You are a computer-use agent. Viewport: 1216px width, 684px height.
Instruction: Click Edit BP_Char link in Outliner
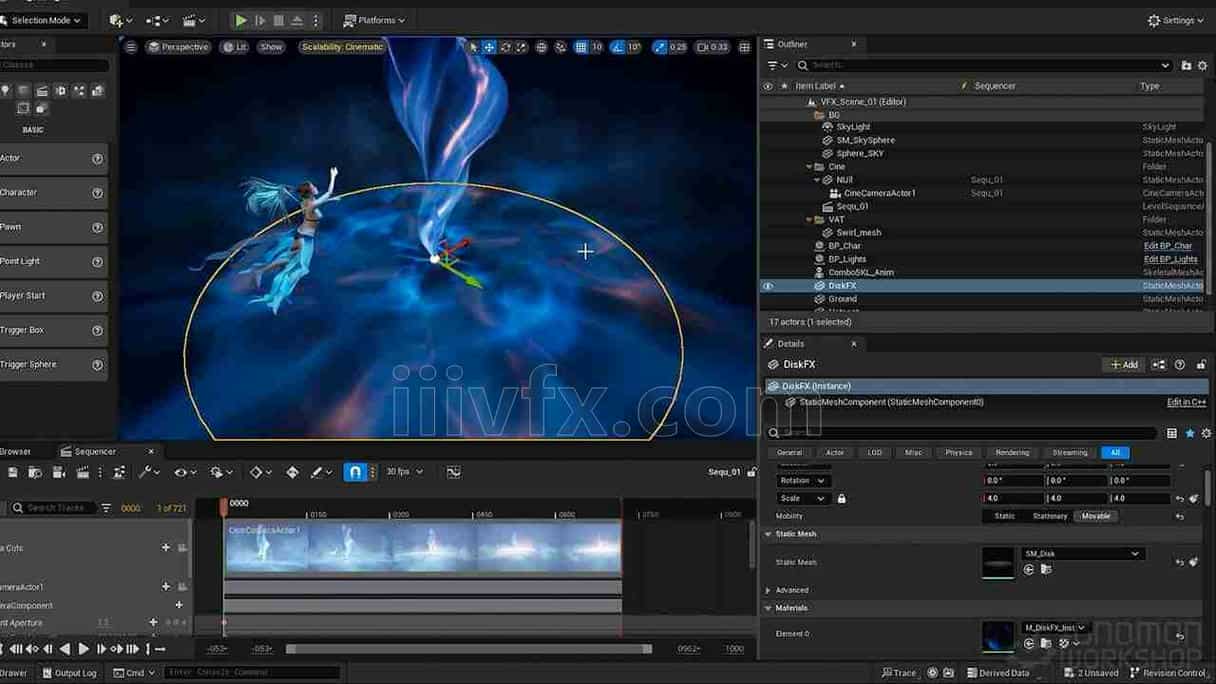(1168, 246)
